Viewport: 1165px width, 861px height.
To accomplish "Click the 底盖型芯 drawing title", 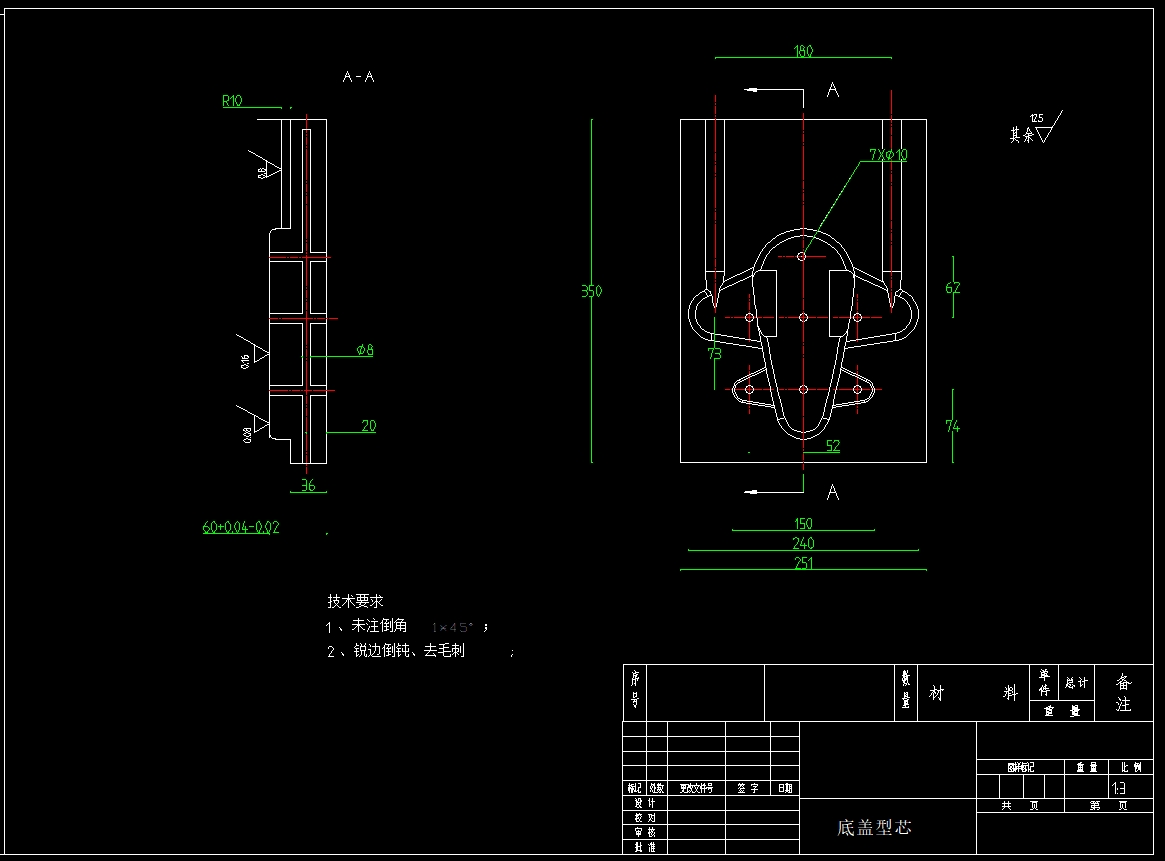I will [x=874, y=828].
